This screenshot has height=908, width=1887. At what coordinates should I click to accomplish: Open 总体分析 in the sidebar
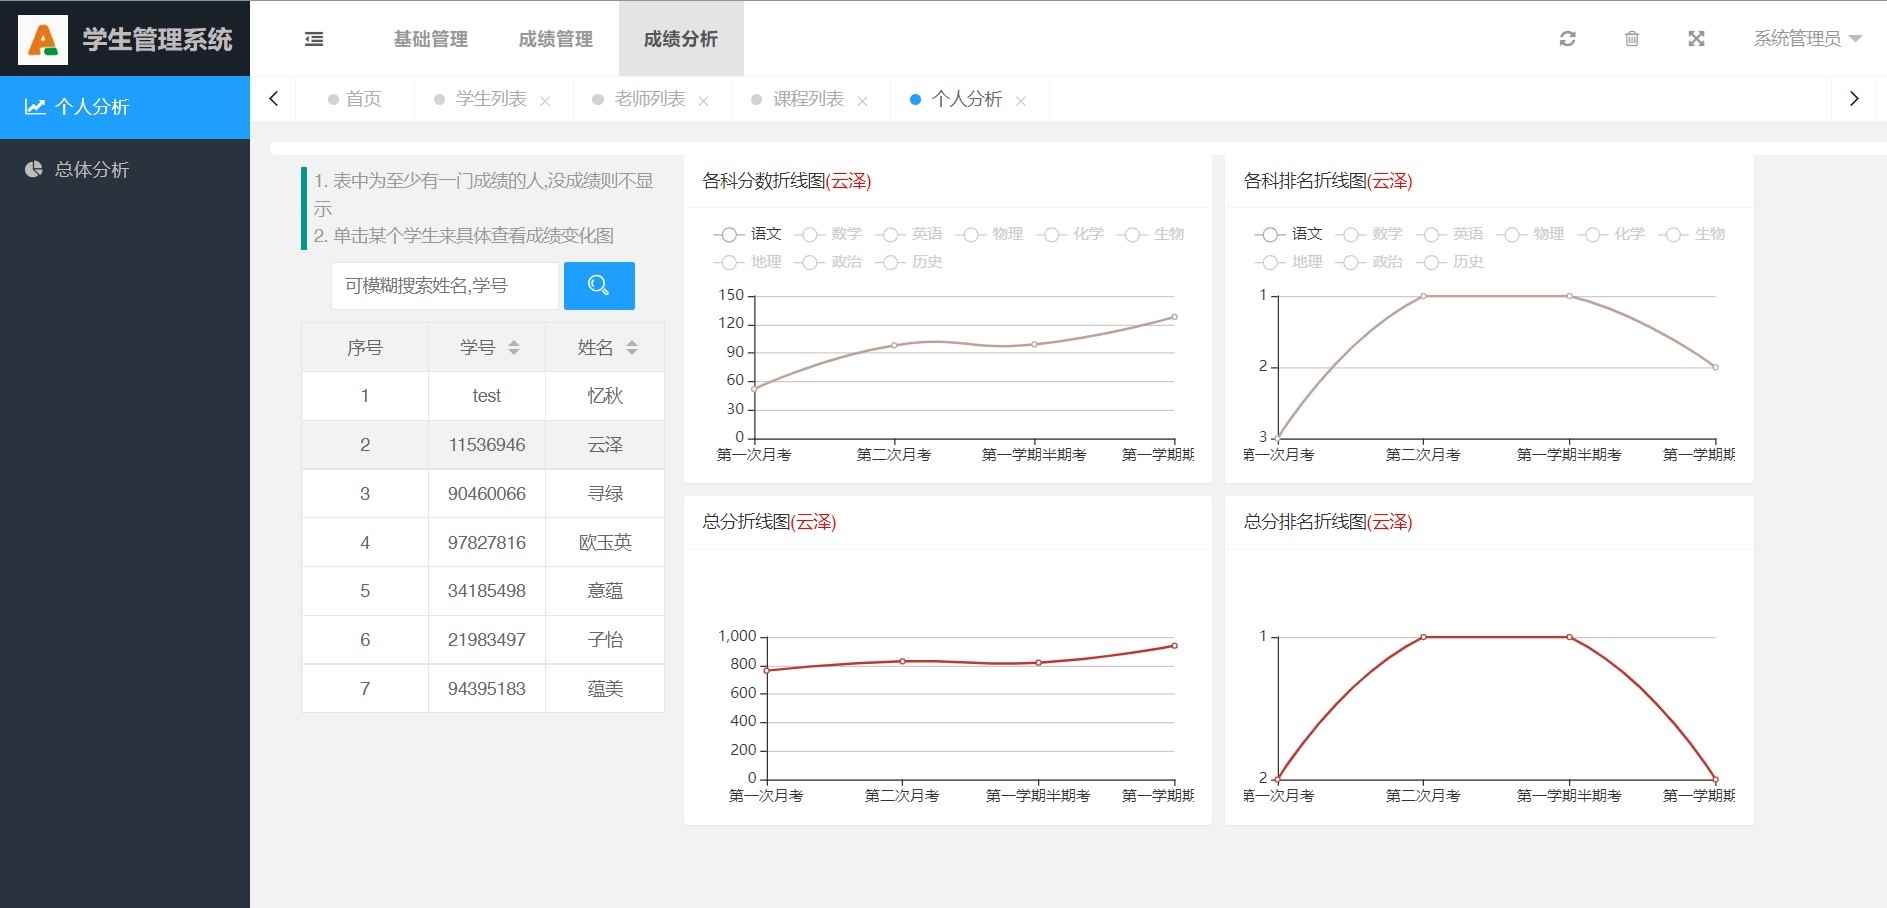coord(92,170)
